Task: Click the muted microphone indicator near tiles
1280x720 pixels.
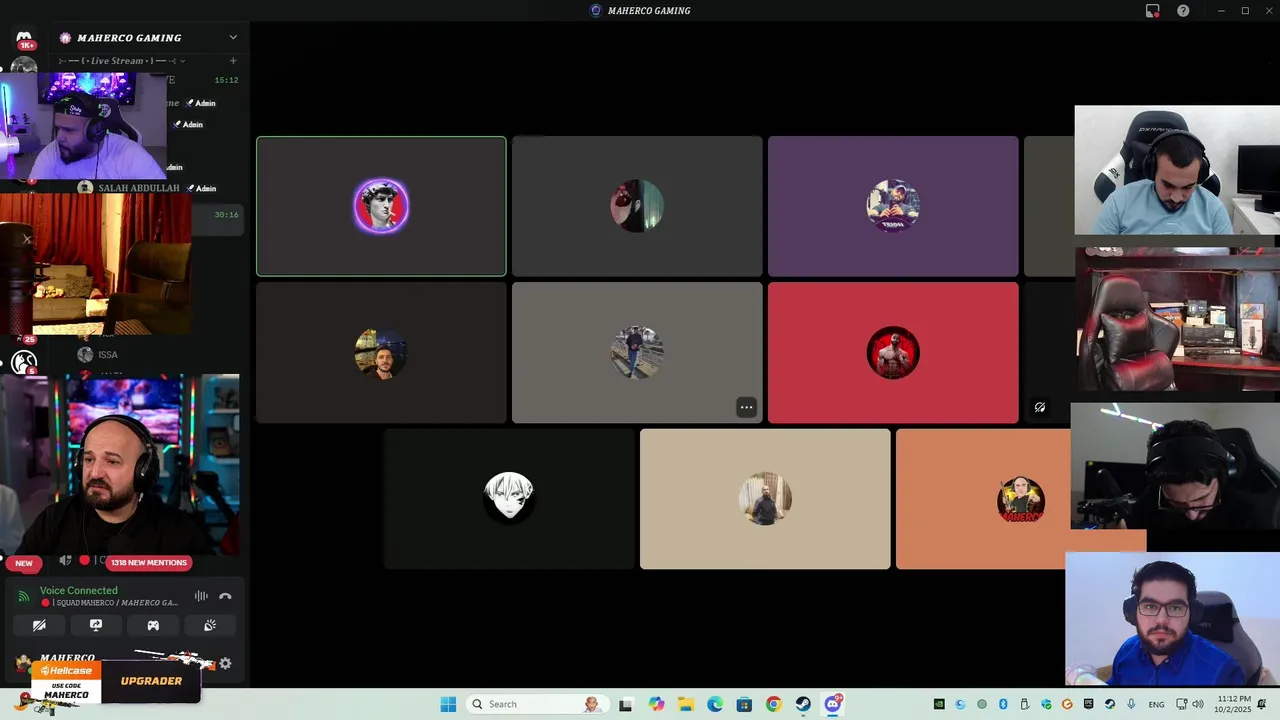Action: tap(1040, 407)
